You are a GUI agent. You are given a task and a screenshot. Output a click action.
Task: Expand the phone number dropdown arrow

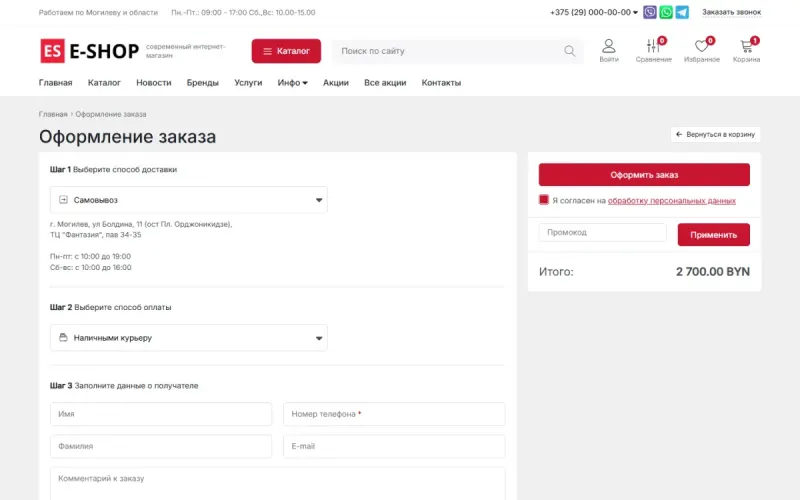[x=635, y=12]
